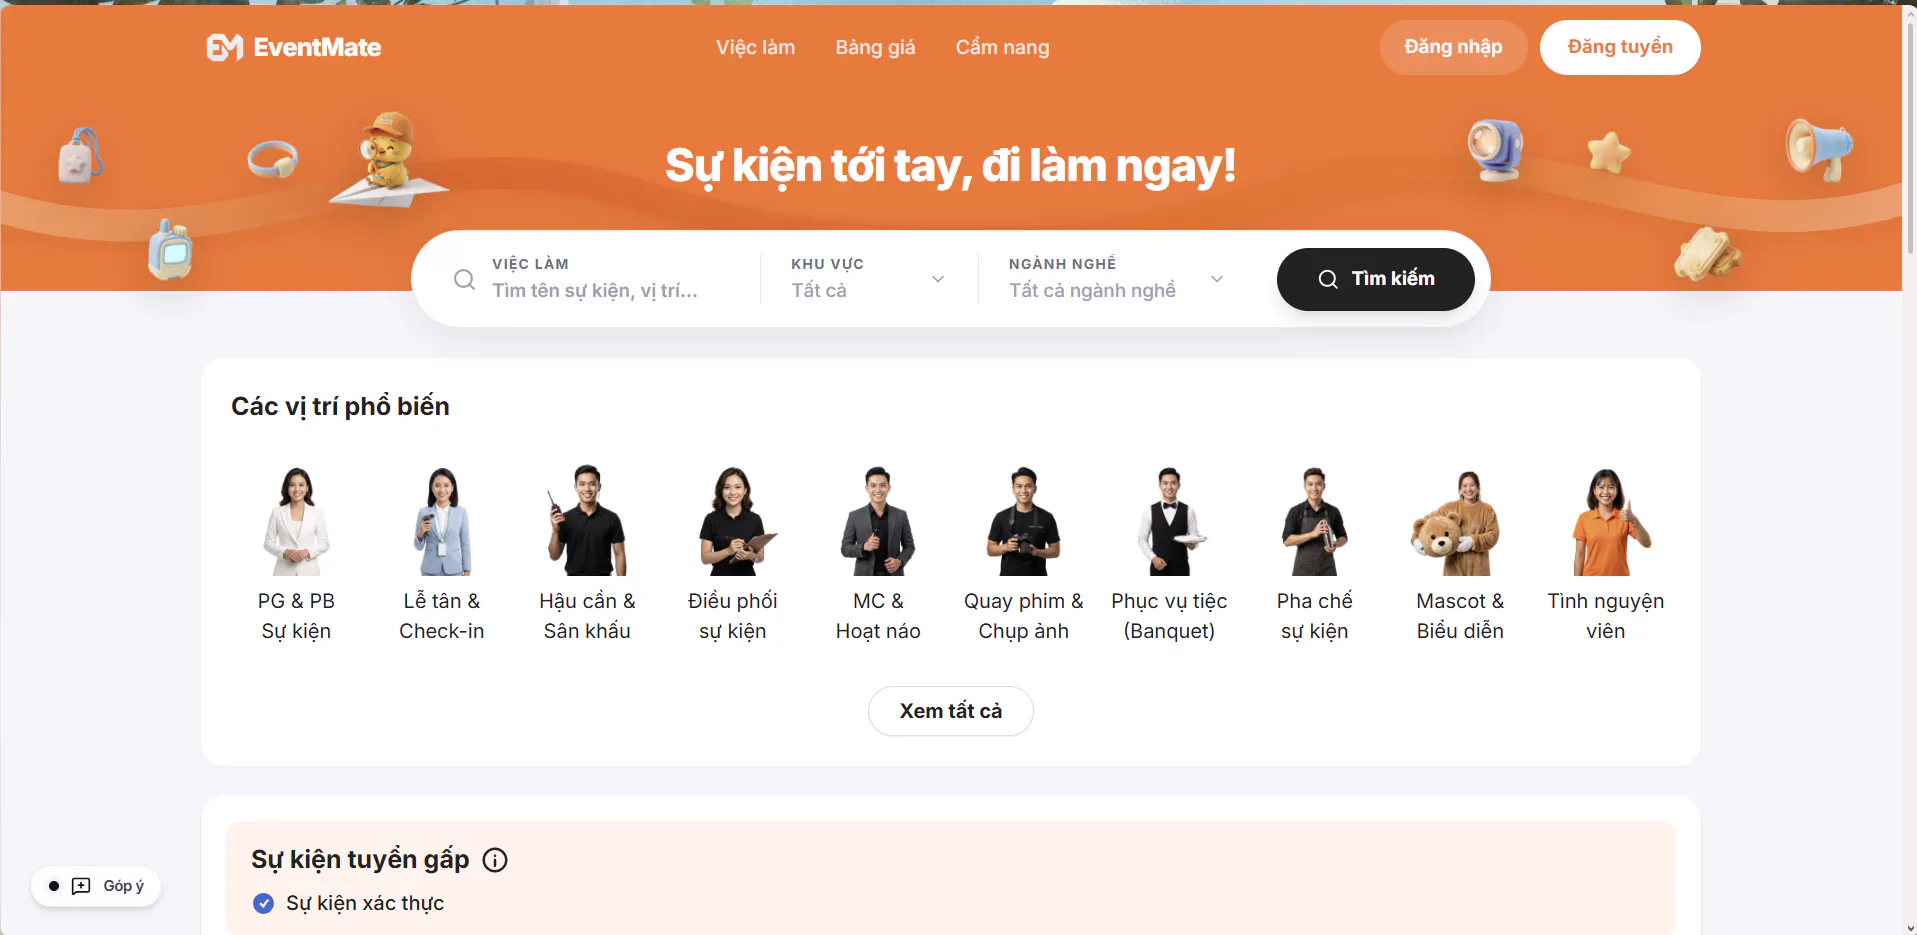Click the Sự kiện tuyển gấp heading
This screenshot has height=935, width=1917.
[360, 860]
